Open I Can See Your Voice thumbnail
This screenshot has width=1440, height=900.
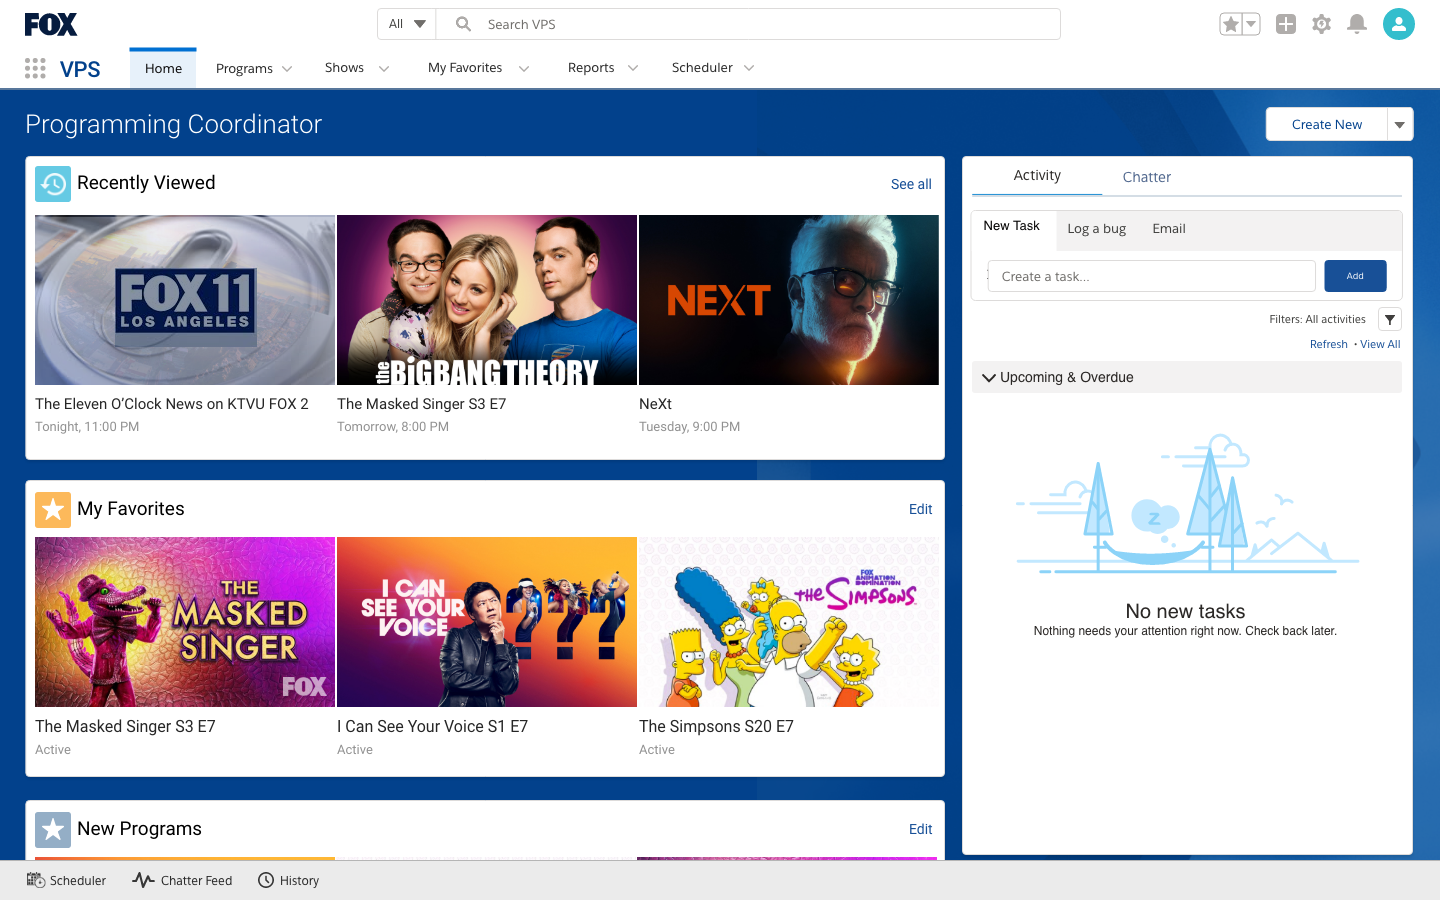click(x=487, y=622)
